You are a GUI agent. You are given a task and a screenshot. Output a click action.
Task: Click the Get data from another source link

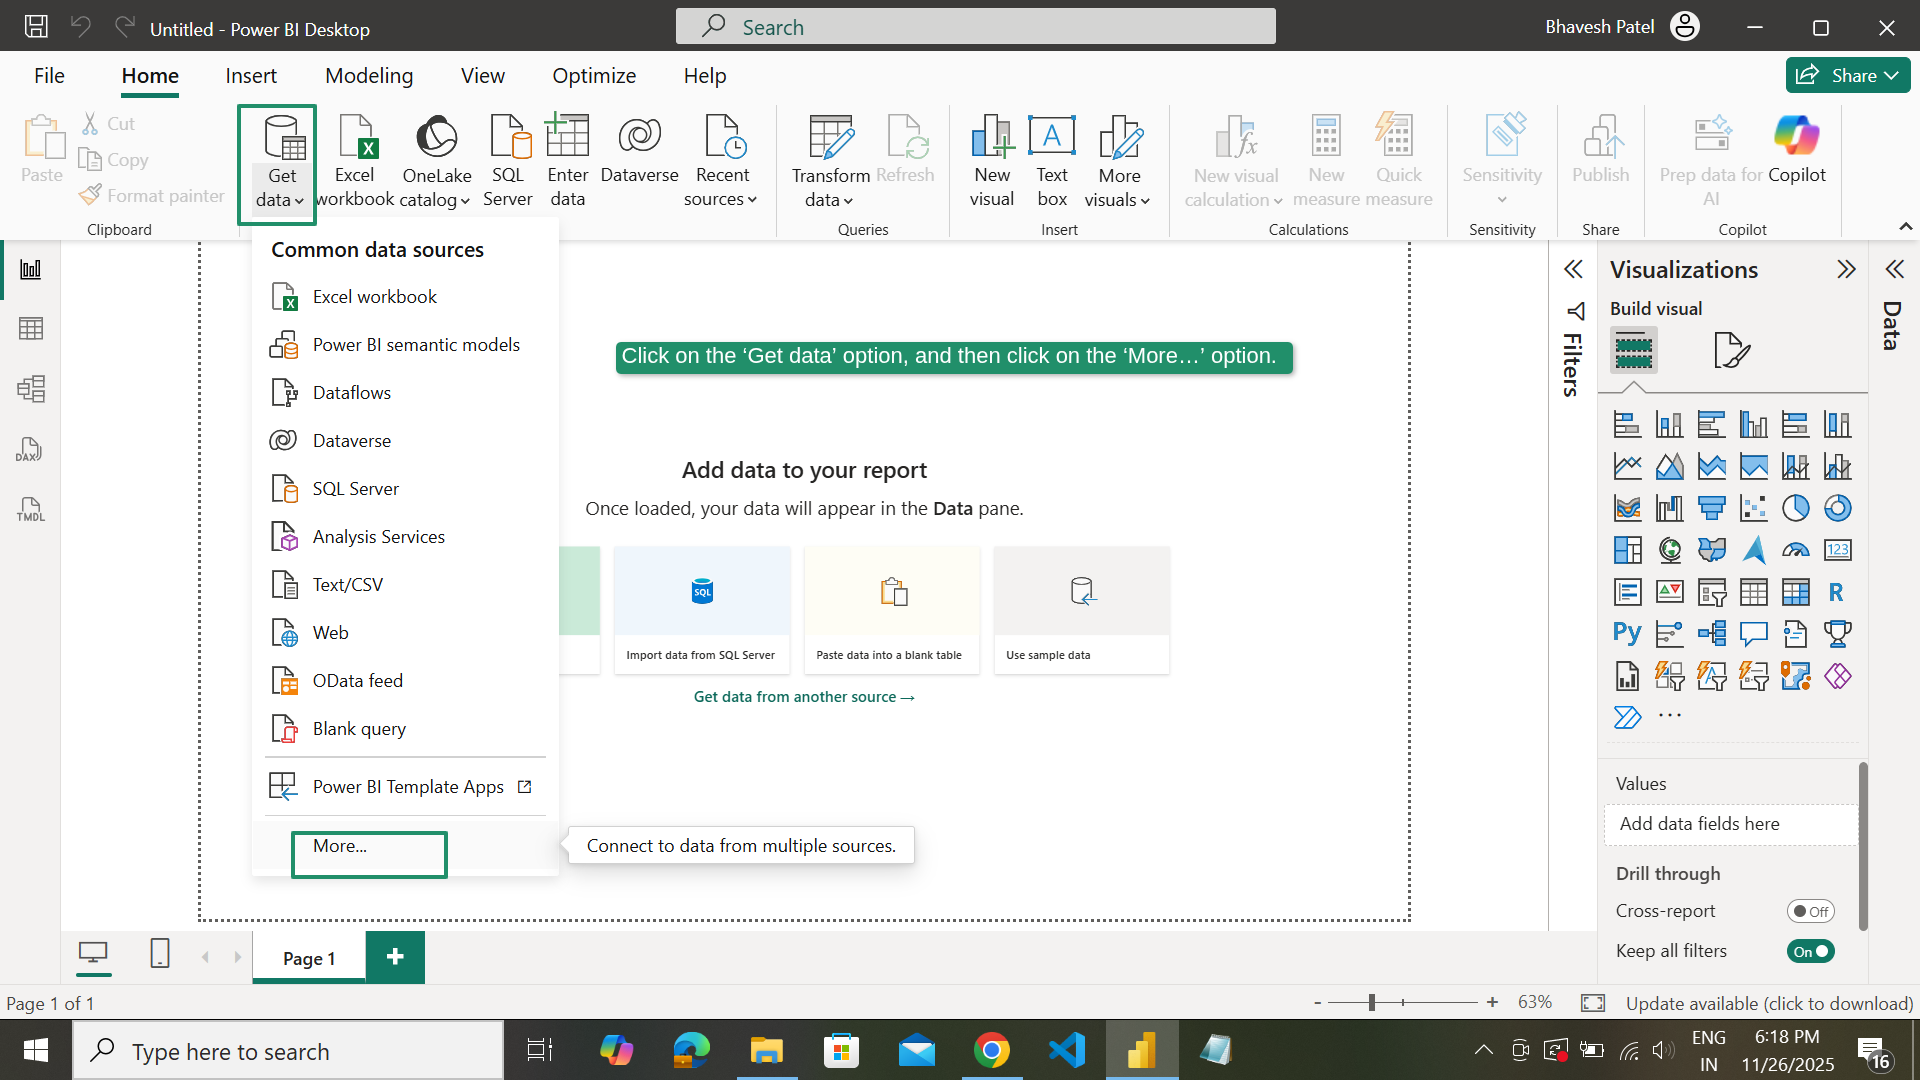tap(803, 696)
